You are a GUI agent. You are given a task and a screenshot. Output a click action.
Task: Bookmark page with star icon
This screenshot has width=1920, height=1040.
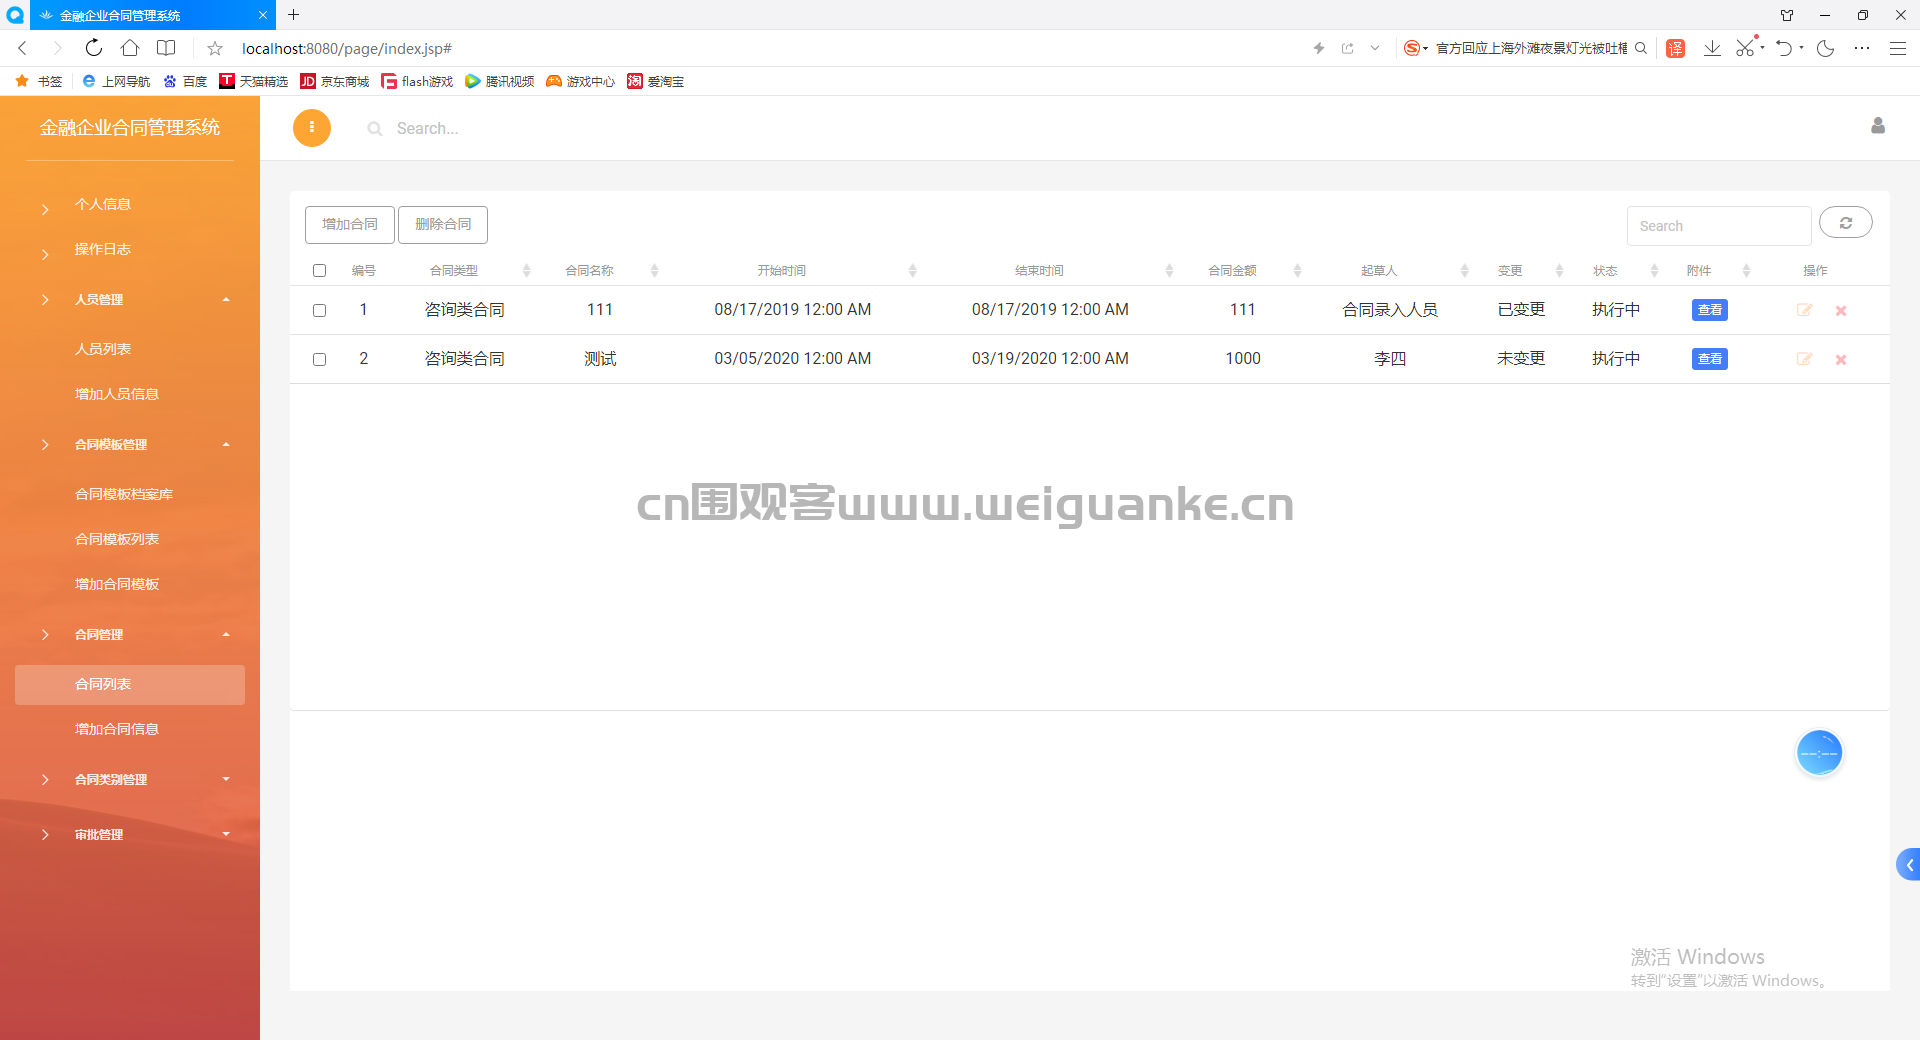pos(214,48)
